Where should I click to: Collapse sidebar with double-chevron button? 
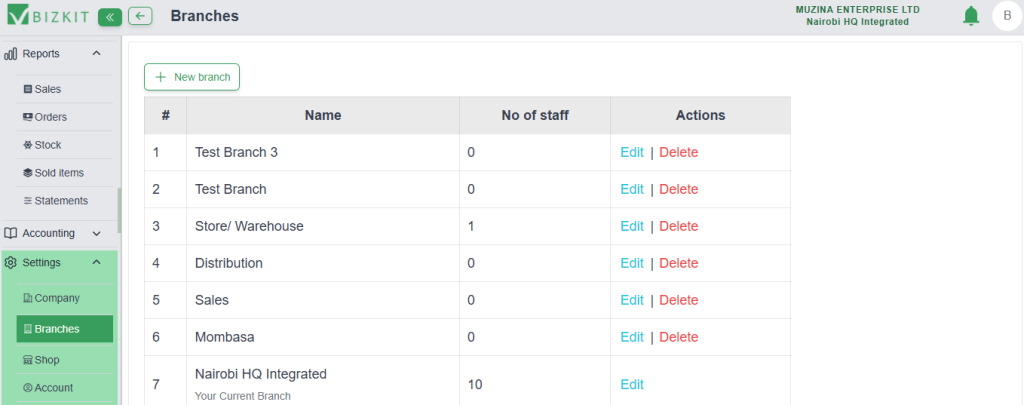(x=110, y=17)
